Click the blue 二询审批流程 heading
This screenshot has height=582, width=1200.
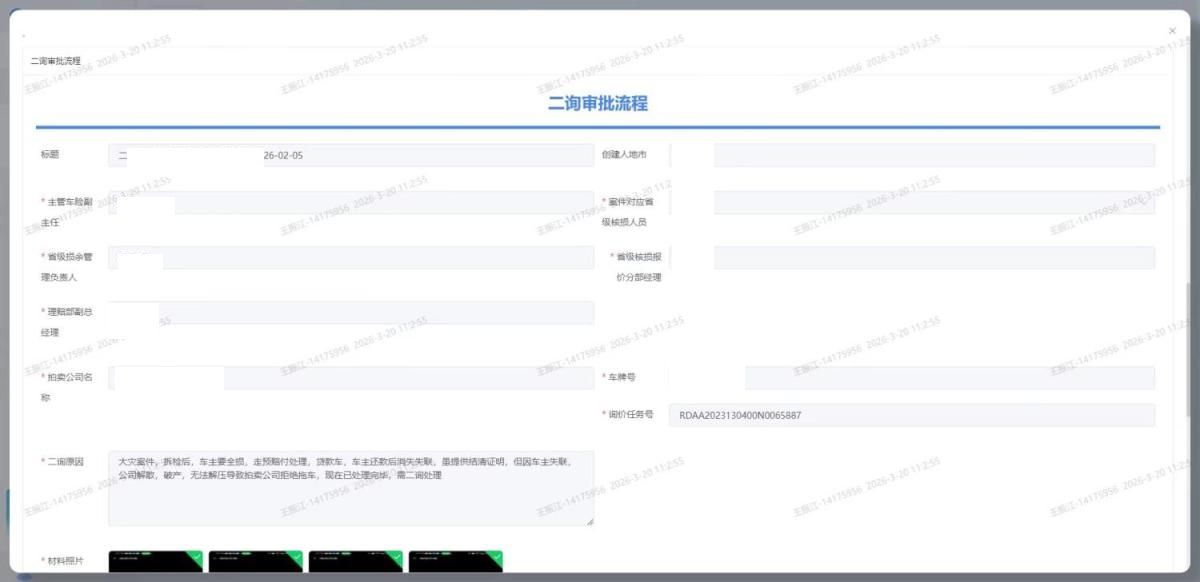(598, 103)
